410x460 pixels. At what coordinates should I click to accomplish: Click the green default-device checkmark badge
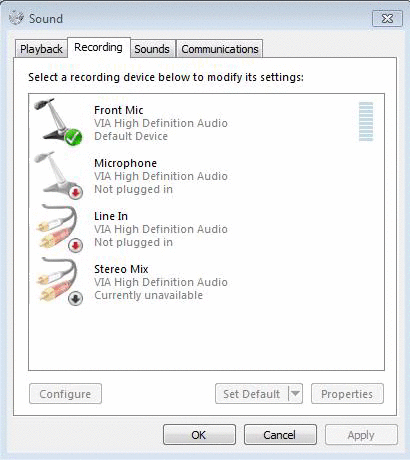(73, 137)
